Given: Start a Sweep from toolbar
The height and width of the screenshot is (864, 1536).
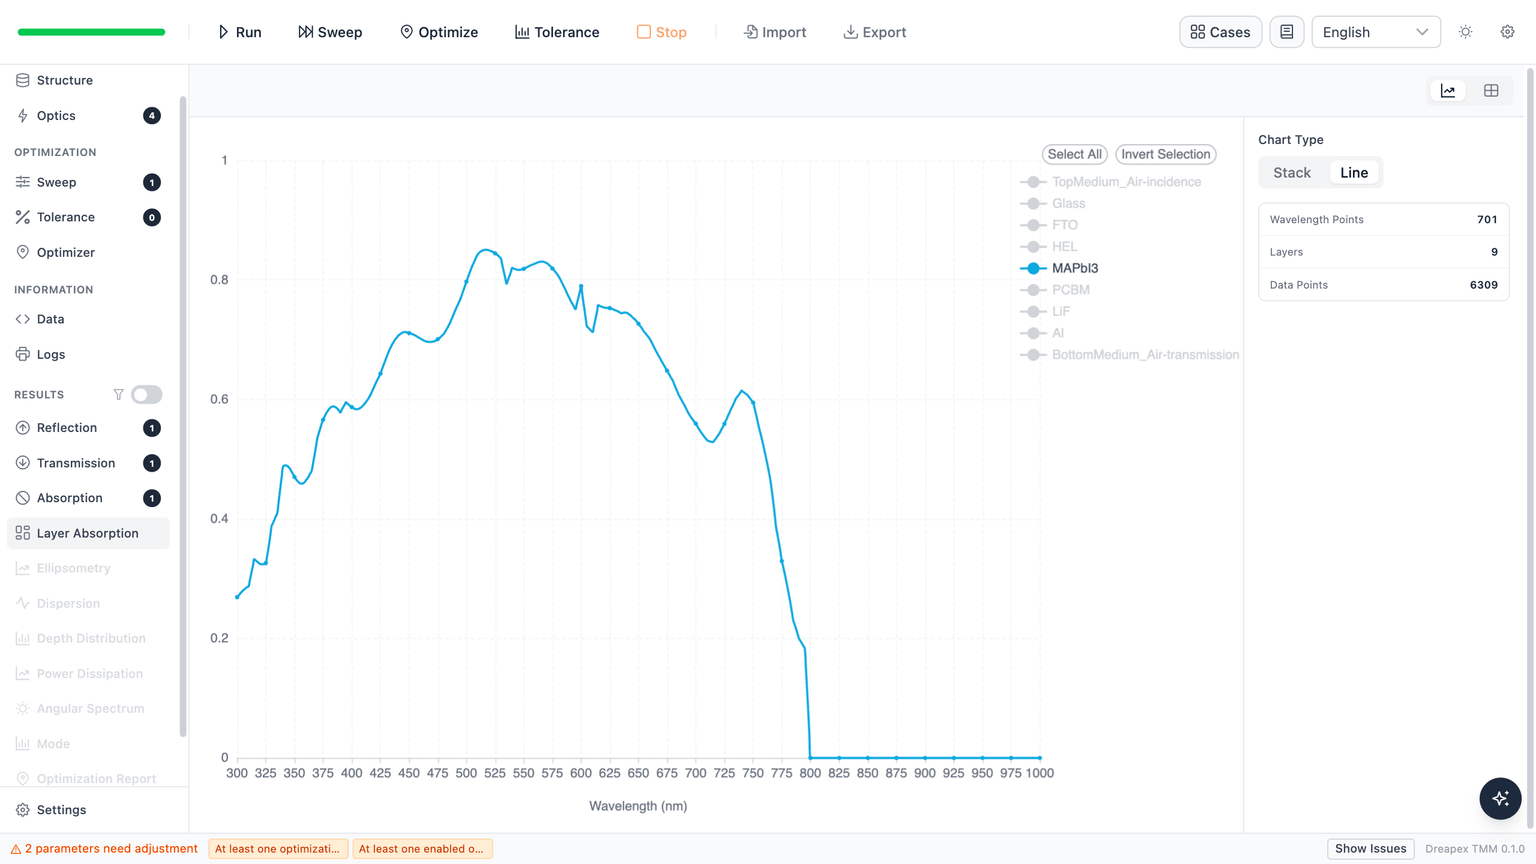Looking at the screenshot, I should (330, 32).
